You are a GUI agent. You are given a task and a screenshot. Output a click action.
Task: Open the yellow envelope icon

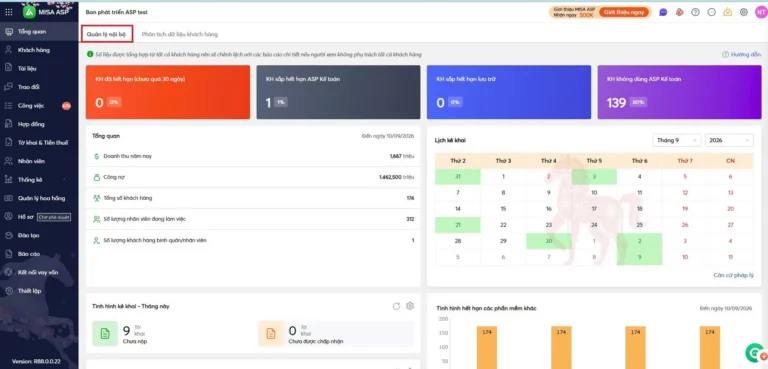pyautogui.click(x=728, y=12)
